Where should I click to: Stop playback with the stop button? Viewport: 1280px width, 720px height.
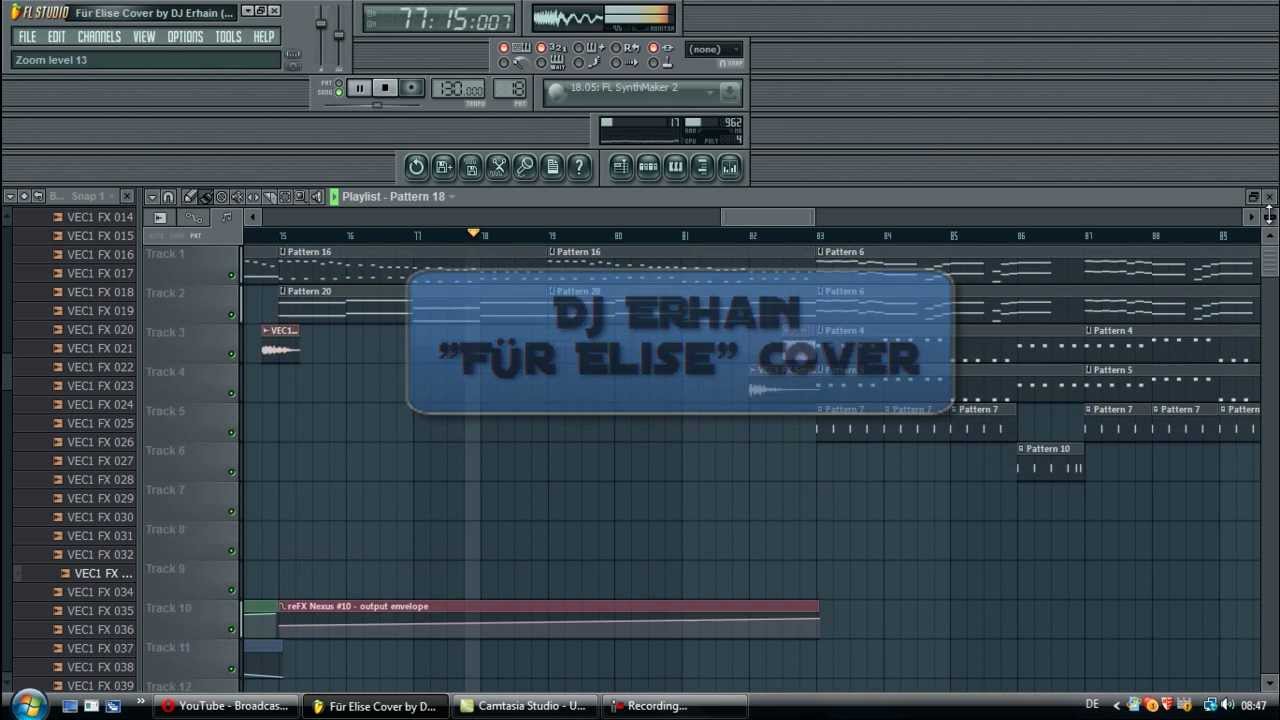pyautogui.click(x=385, y=88)
